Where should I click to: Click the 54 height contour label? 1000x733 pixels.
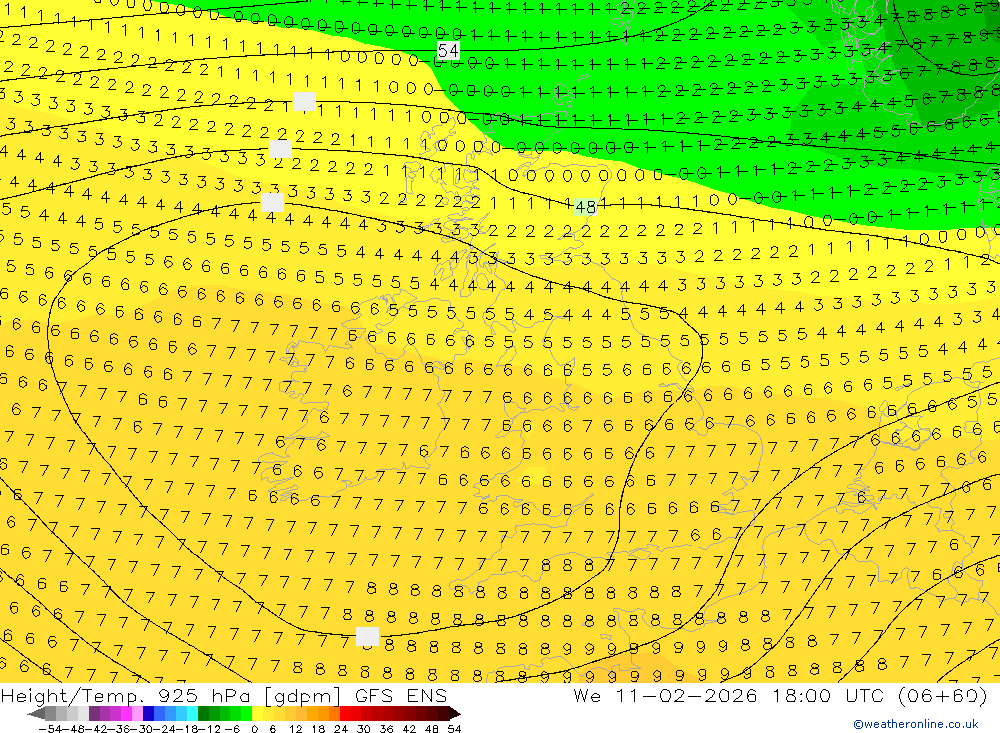tap(448, 50)
